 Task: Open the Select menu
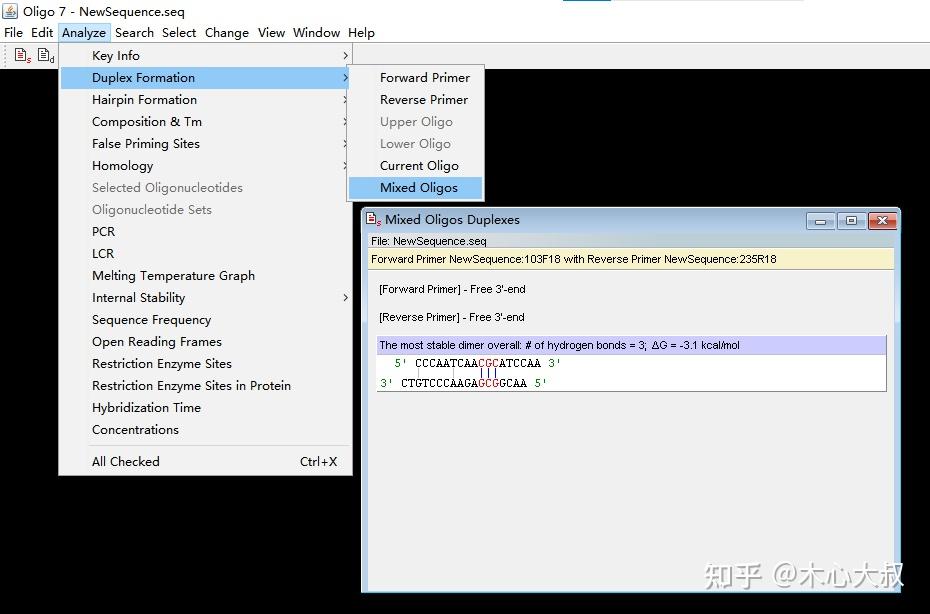tap(179, 33)
